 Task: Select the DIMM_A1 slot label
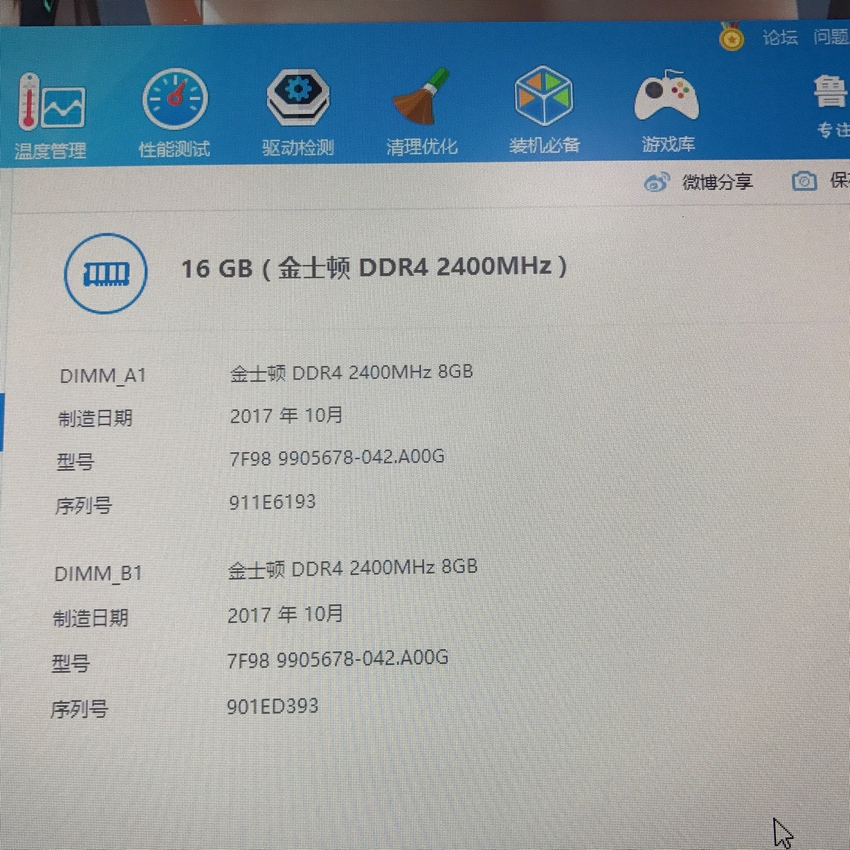click(102, 376)
